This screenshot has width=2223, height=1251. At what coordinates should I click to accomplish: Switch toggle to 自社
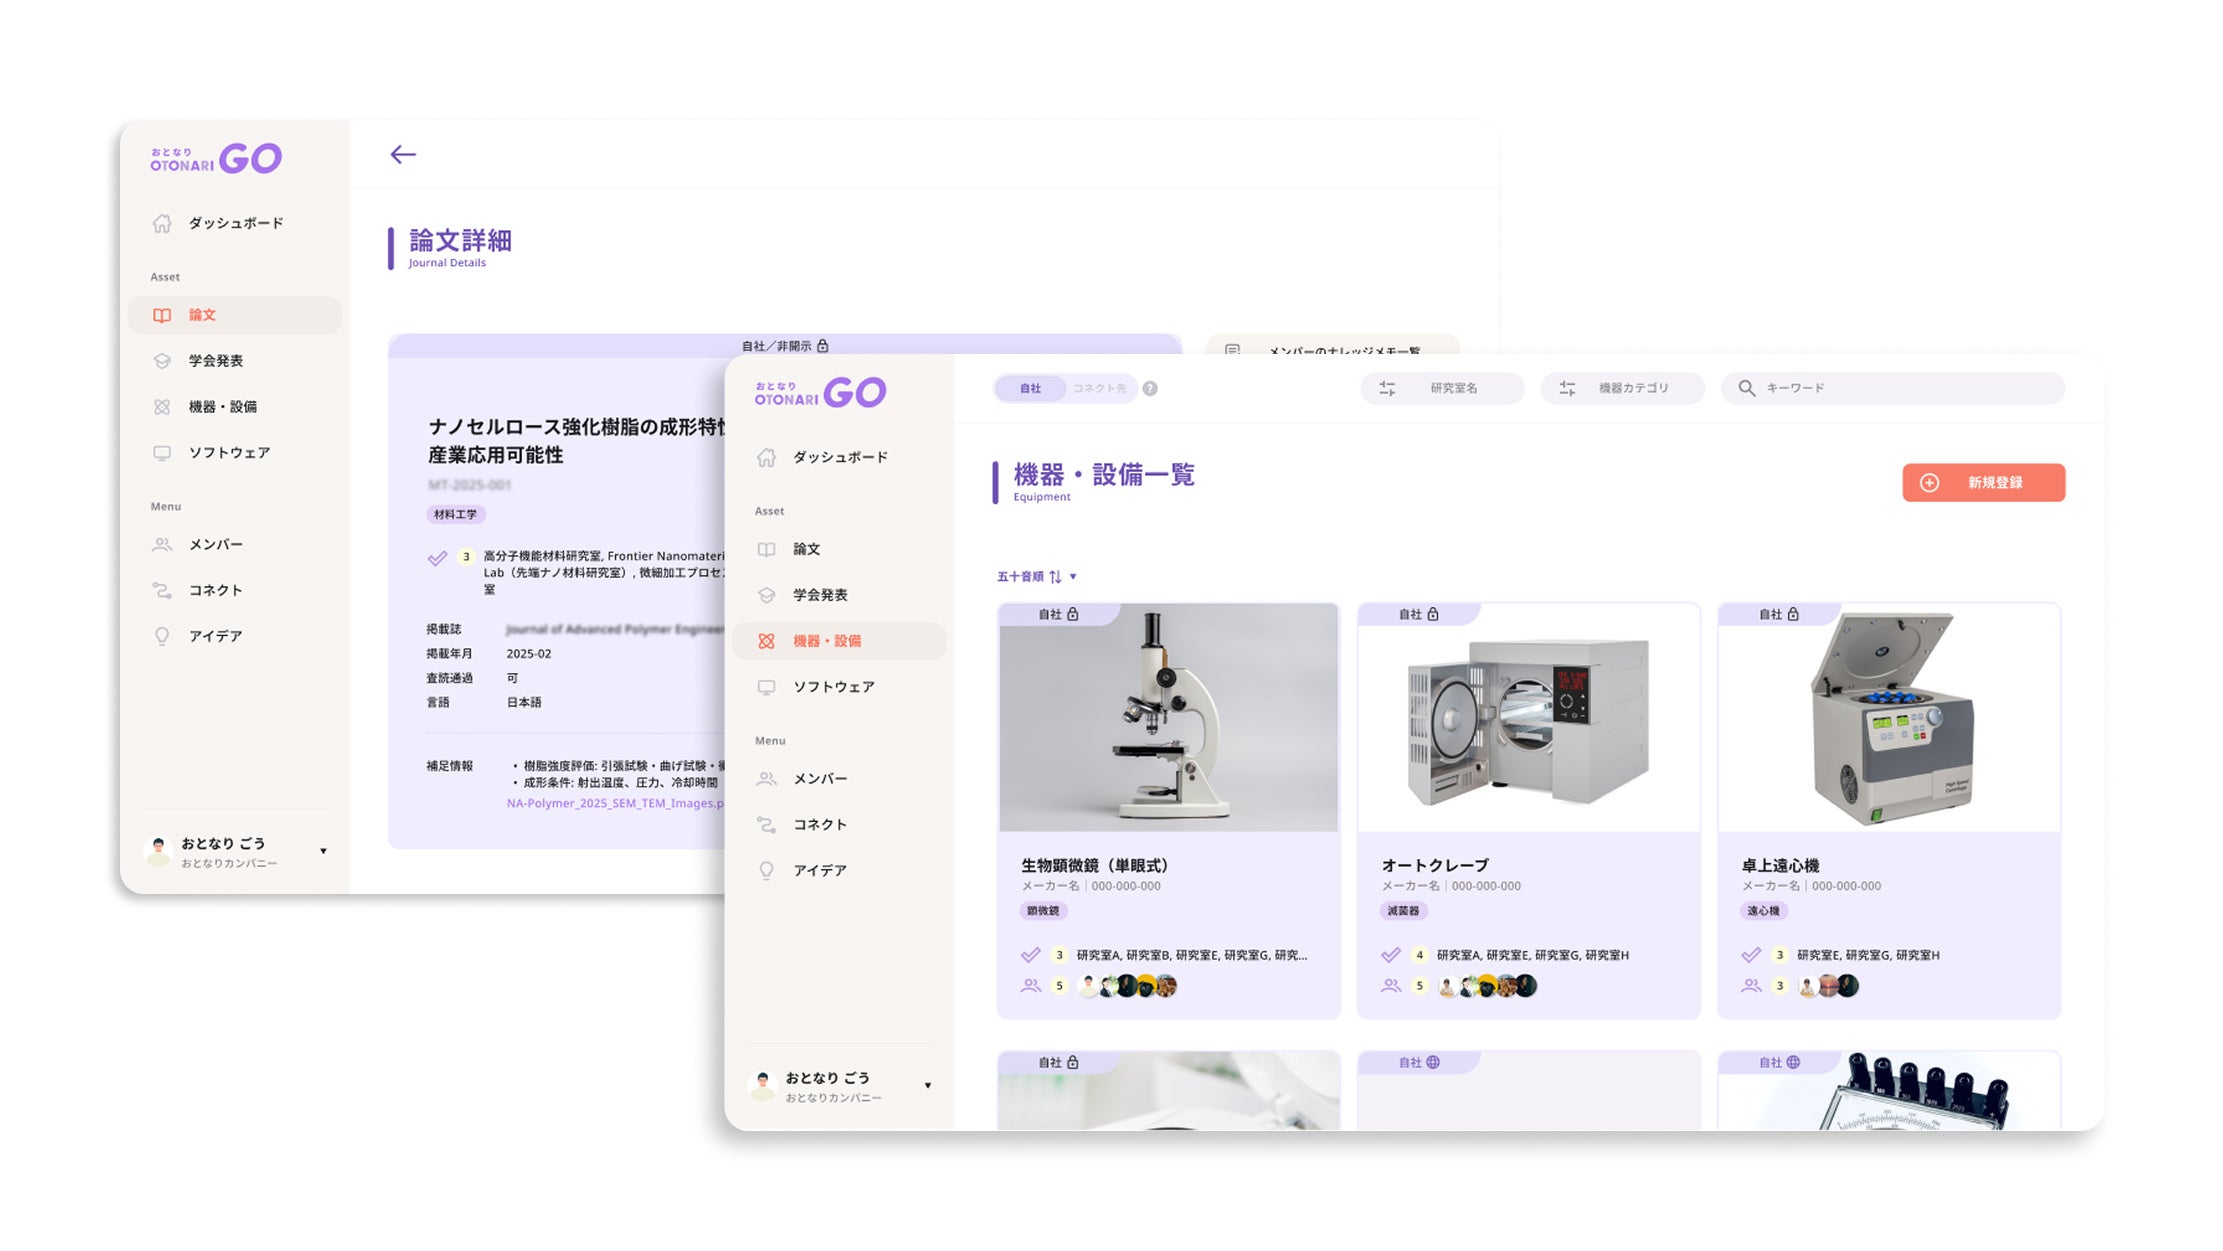point(1030,389)
